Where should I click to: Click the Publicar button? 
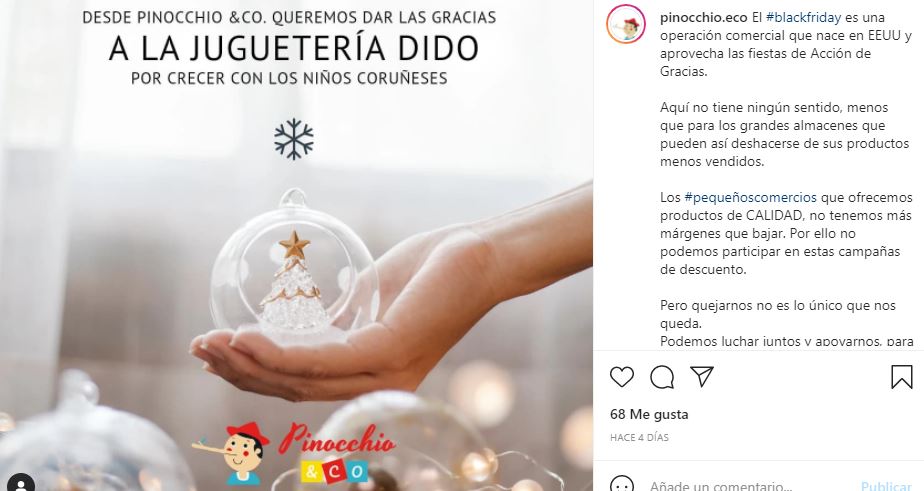pos(886,486)
